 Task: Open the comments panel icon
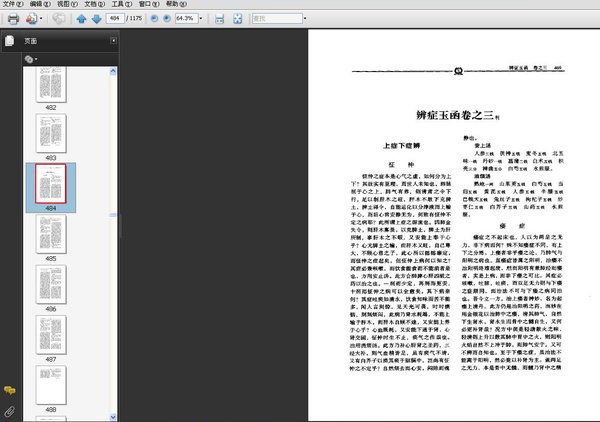pyautogui.click(x=10, y=391)
